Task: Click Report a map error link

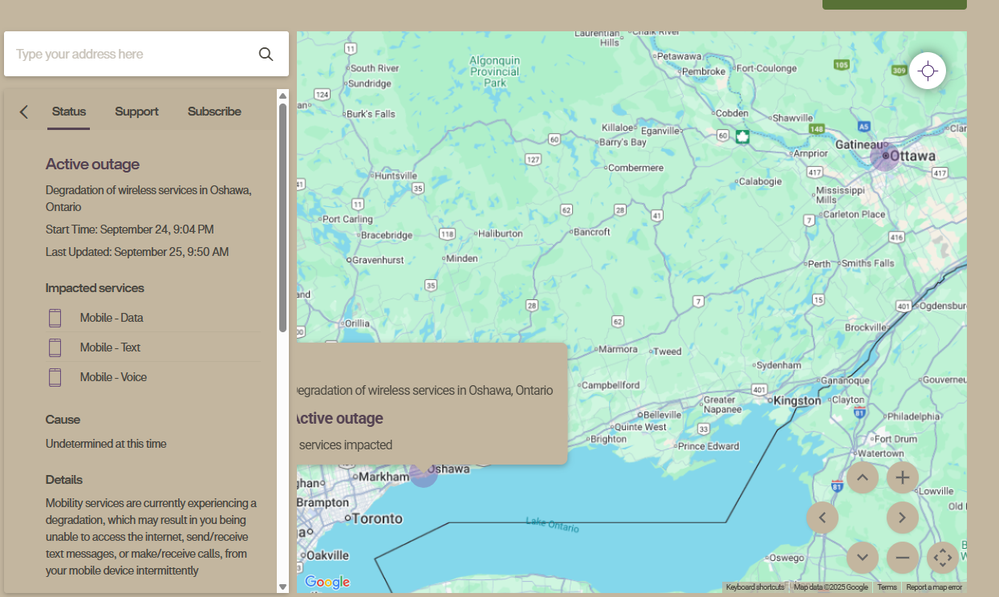Action: click(x=933, y=587)
